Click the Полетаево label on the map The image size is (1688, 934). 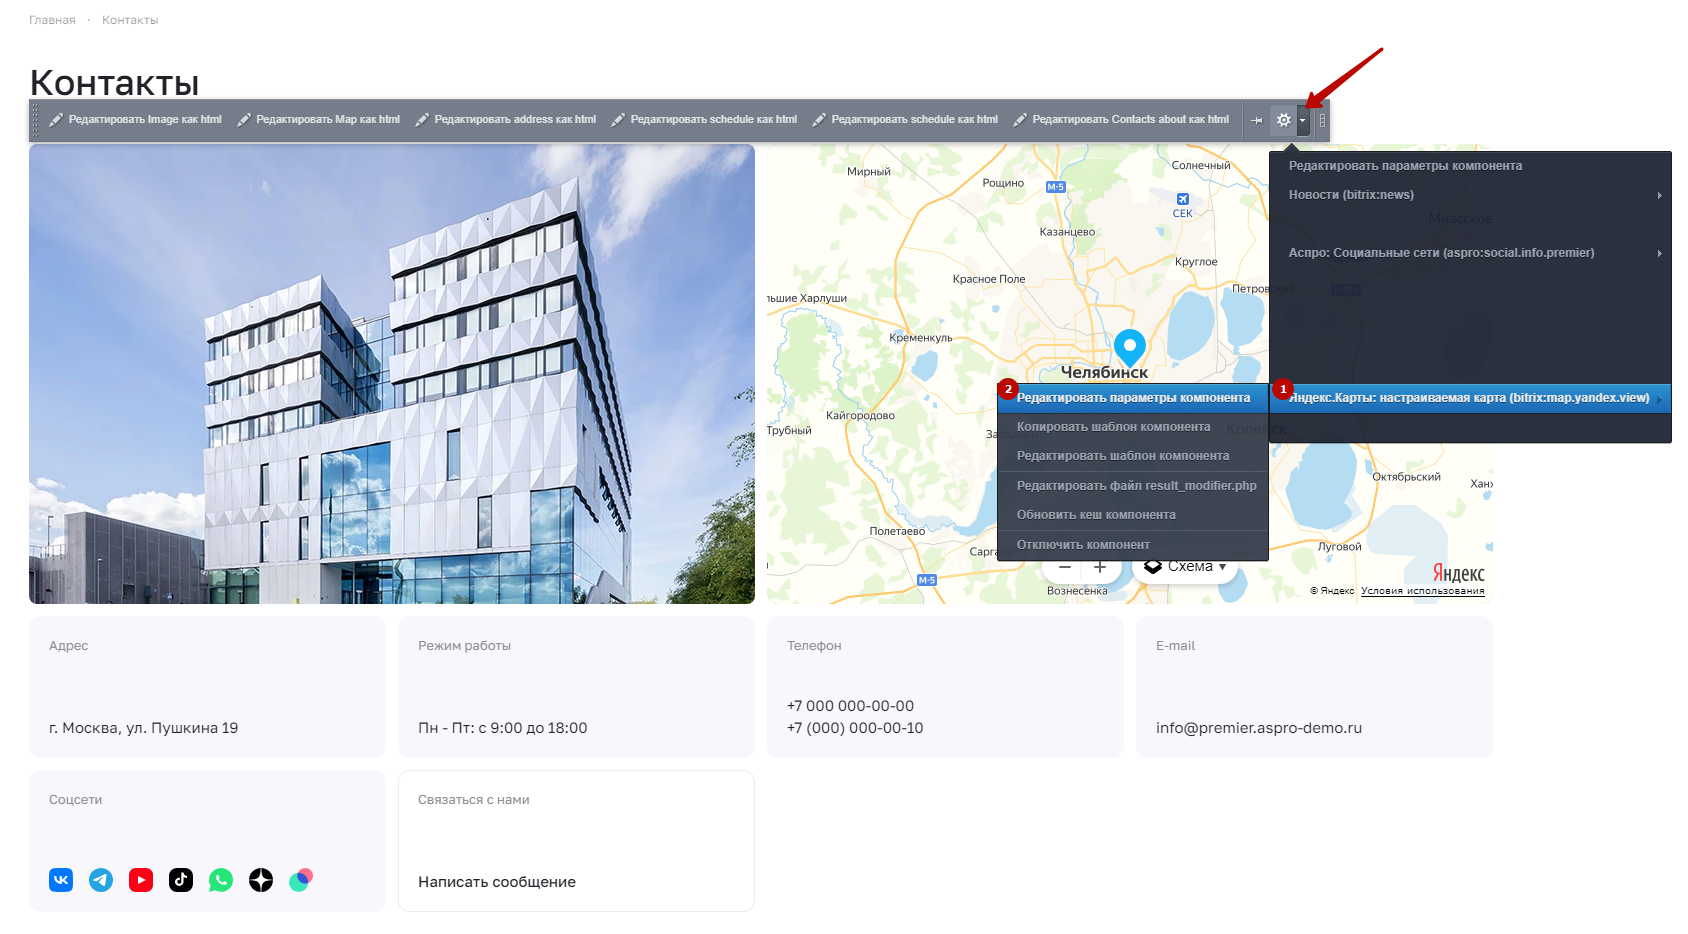click(897, 531)
